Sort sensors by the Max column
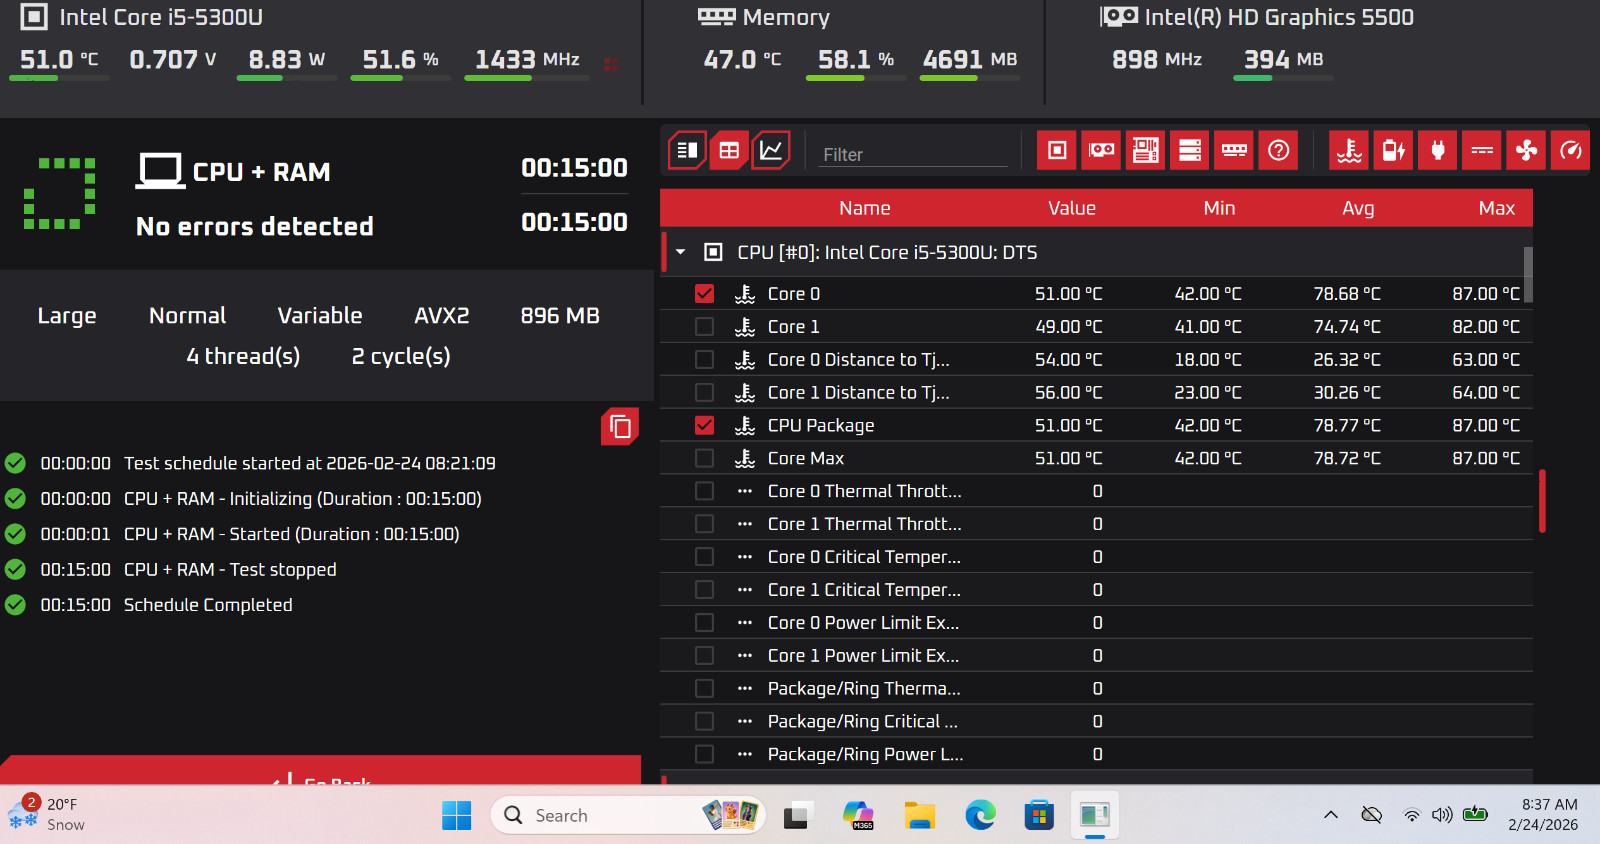Viewport: 1600px width, 844px height. click(1497, 208)
